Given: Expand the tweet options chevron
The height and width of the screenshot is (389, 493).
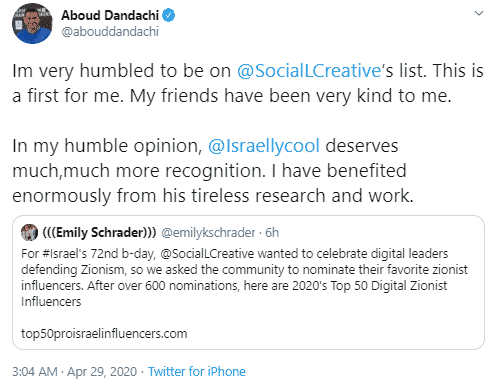Looking at the screenshot, I should 479,13.
